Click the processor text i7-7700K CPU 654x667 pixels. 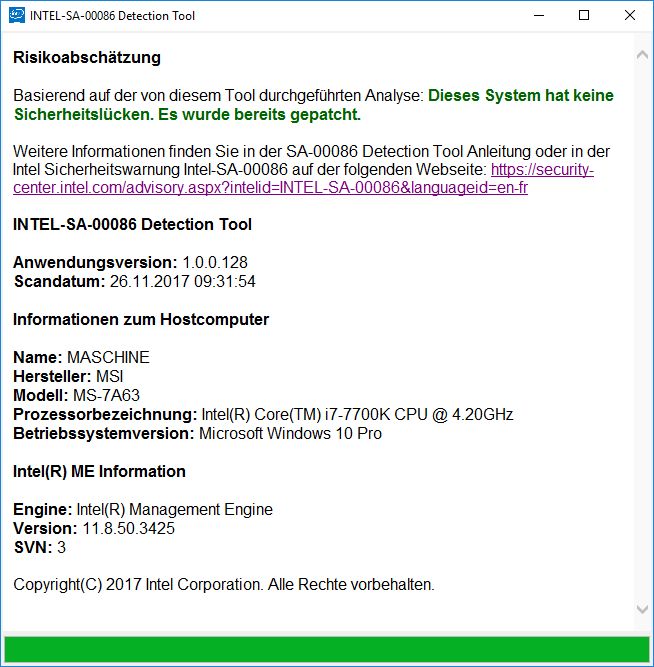tap(376, 414)
